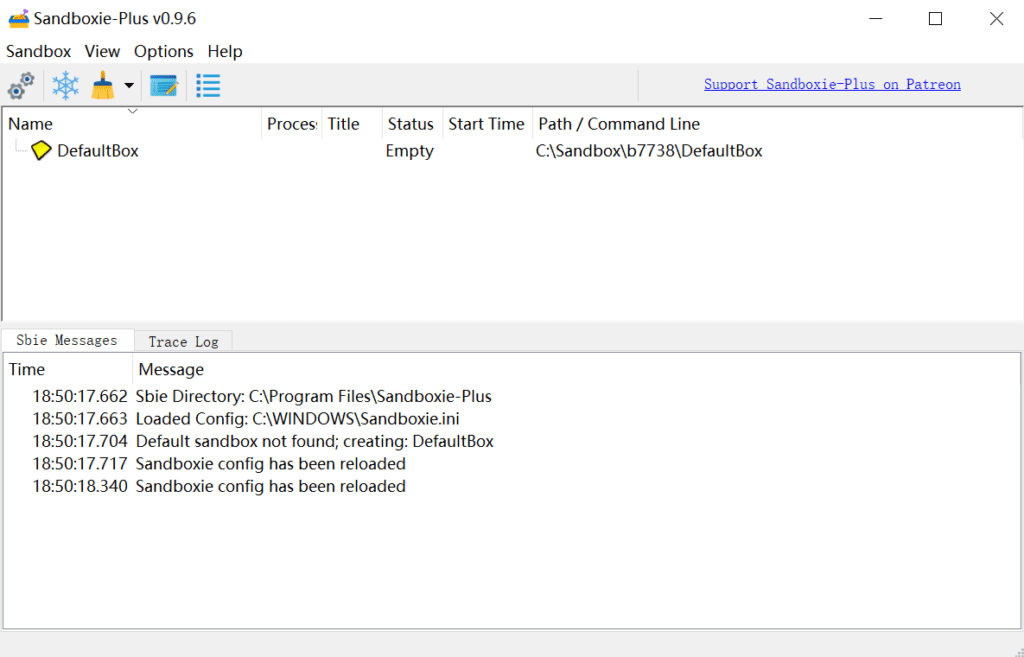Expand the dropdown arrow beside the broom
The width and height of the screenshot is (1024, 657).
129,87
